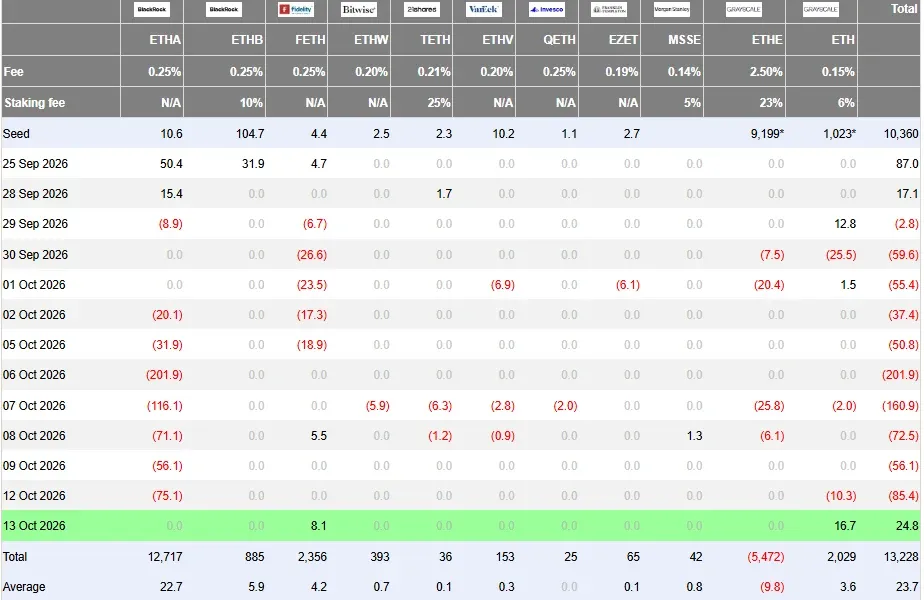Click the BlackRock logo above ETHA
The image size is (924, 600).
click(152, 9)
